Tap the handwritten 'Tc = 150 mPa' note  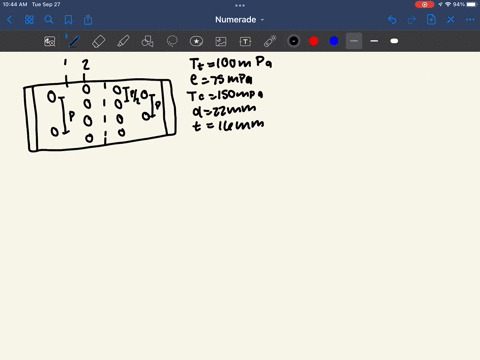tap(225, 95)
